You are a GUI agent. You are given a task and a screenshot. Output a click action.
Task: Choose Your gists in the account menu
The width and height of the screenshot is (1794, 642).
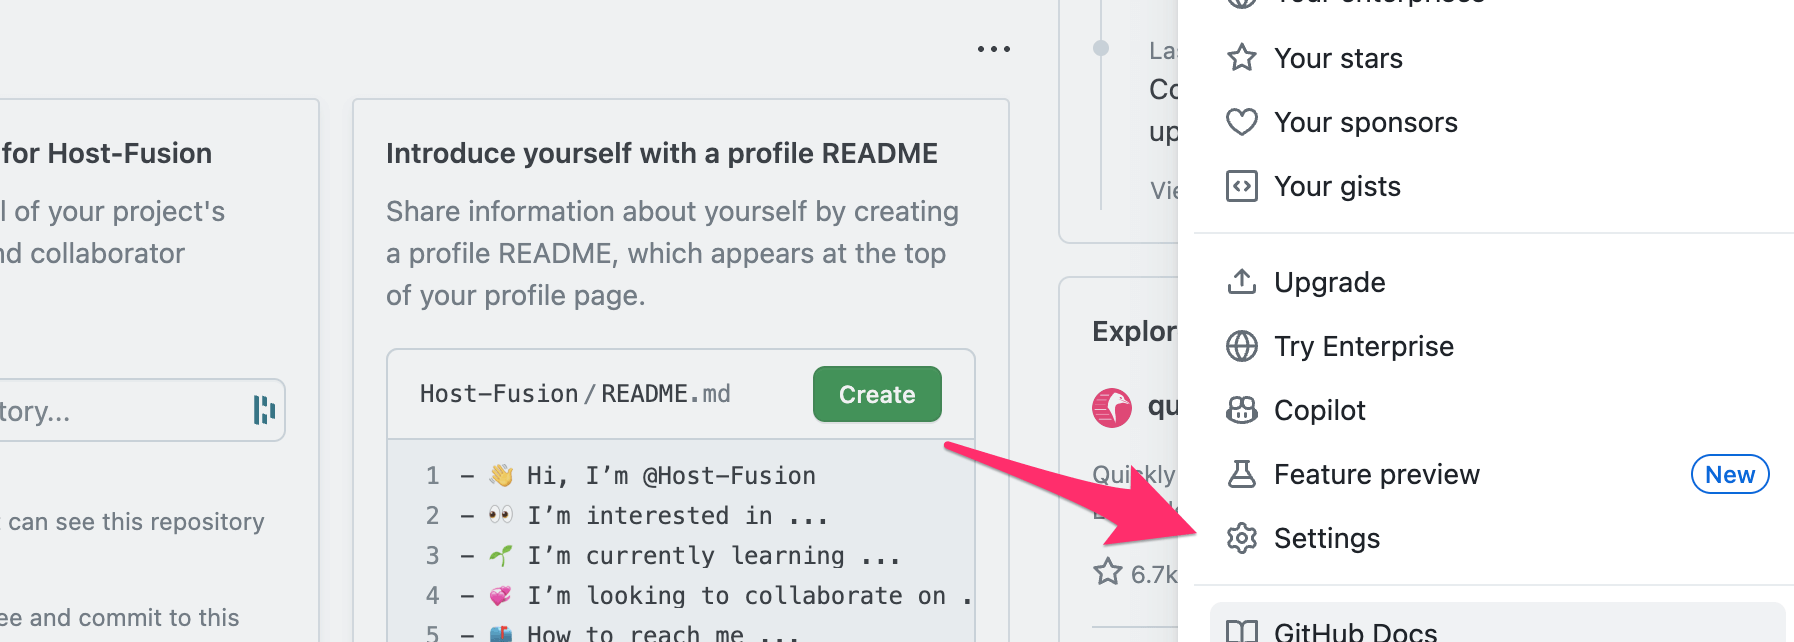[x=1337, y=186]
